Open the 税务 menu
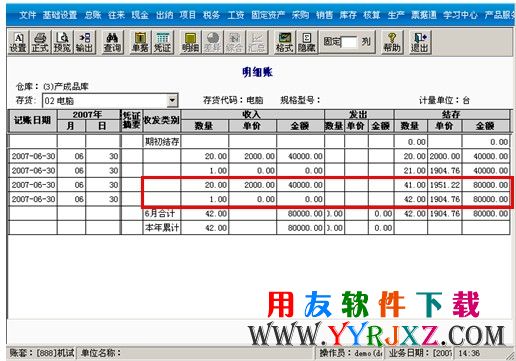This screenshot has height=361, width=516. tap(211, 15)
